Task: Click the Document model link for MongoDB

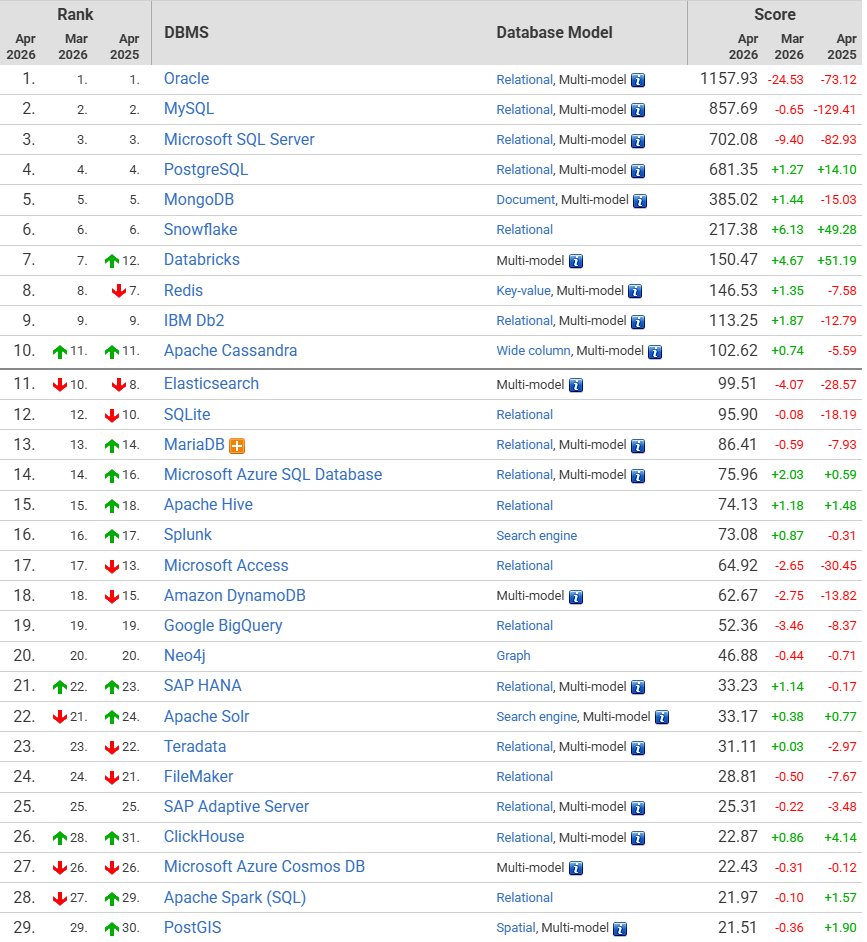Action: pyautogui.click(x=525, y=200)
